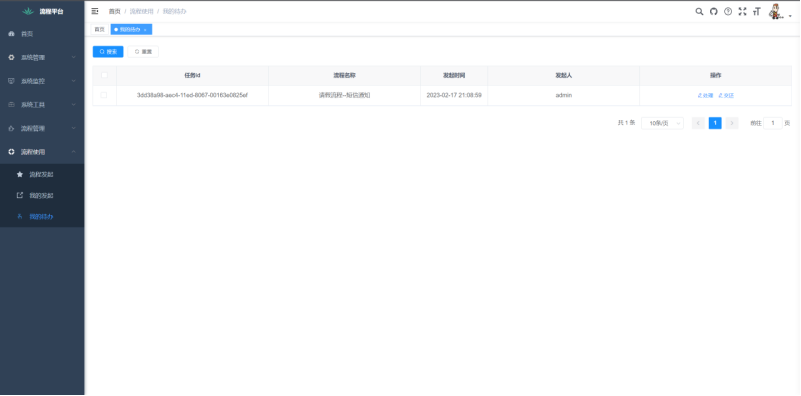Collapse sidebar using the hamburger icon

click(x=95, y=11)
